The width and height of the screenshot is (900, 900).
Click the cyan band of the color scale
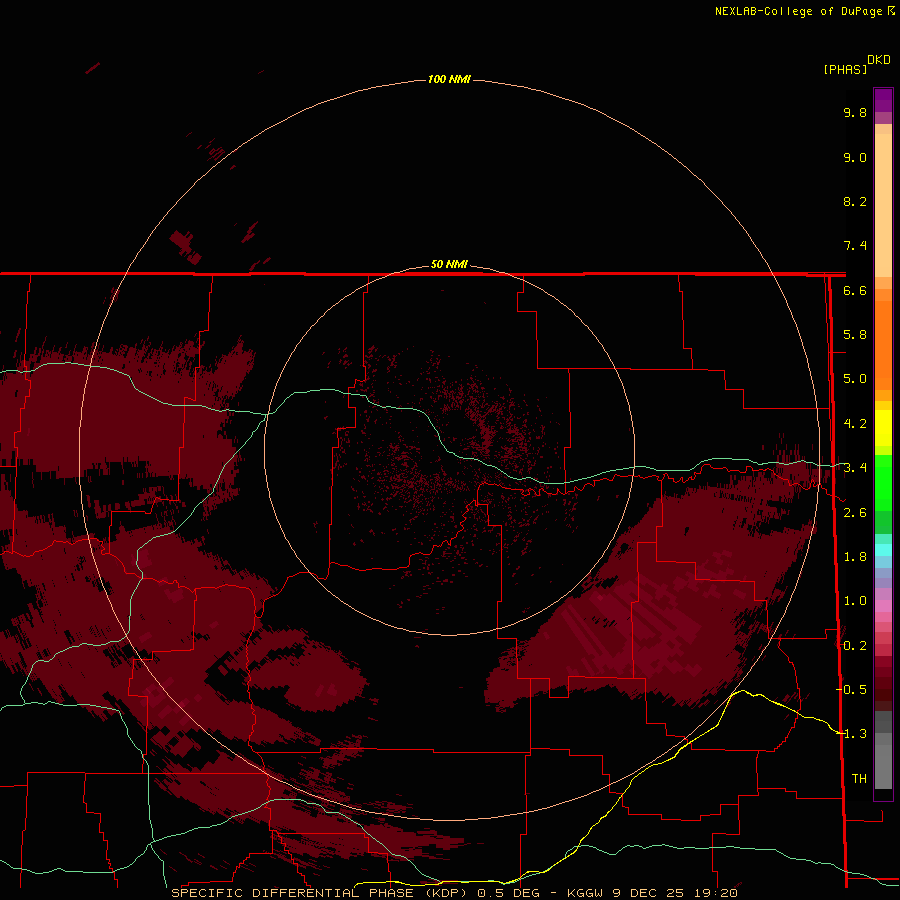(x=883, y=550)
